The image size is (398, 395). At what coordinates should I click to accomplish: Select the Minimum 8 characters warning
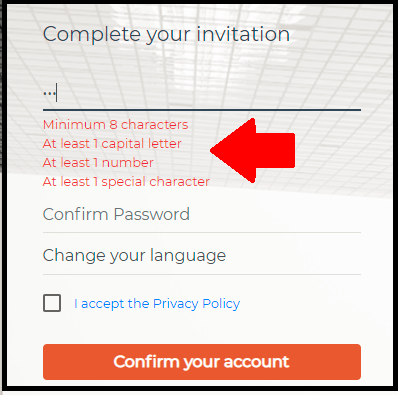(115, 125)
